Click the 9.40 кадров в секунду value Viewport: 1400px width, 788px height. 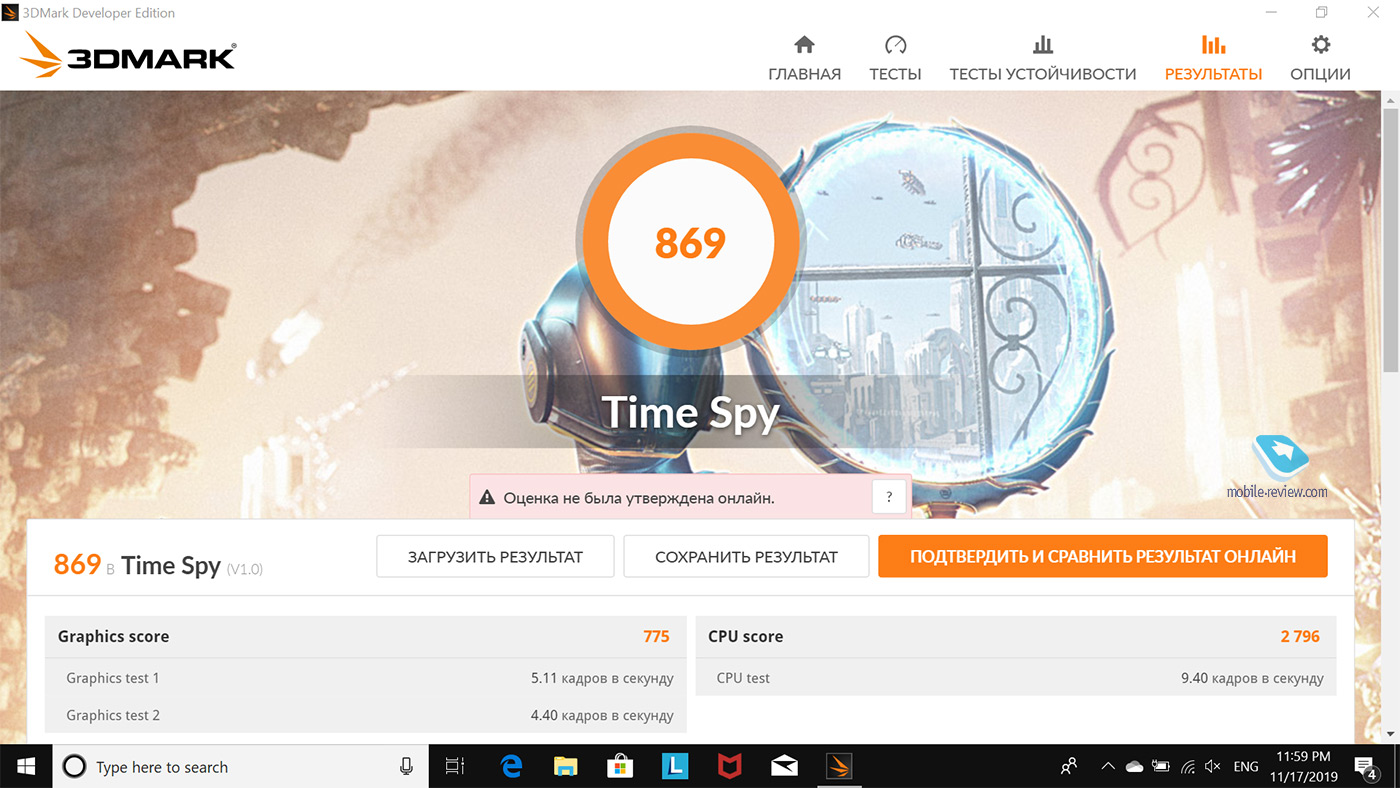click(1252, 678)
